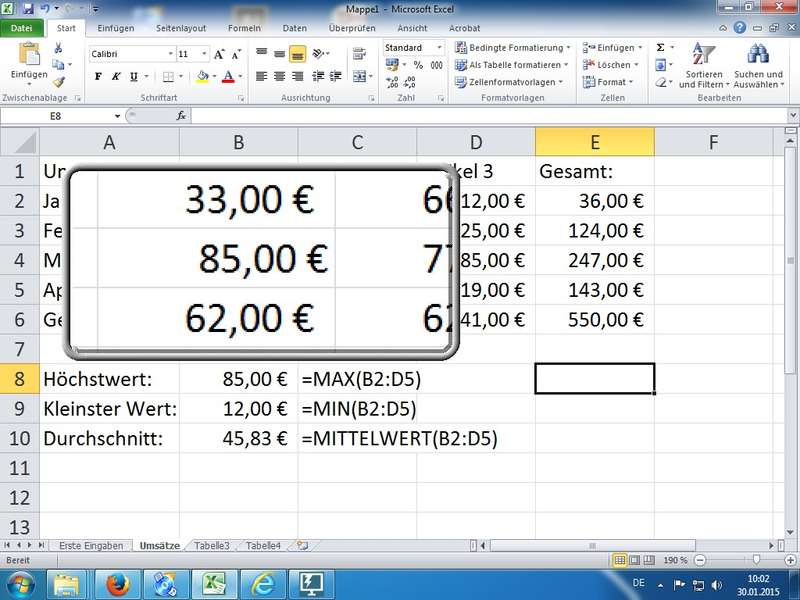The width and height of the screenshot is (800, 600).
Task: Open the Calibri font name dropdown
Action: 170,54
